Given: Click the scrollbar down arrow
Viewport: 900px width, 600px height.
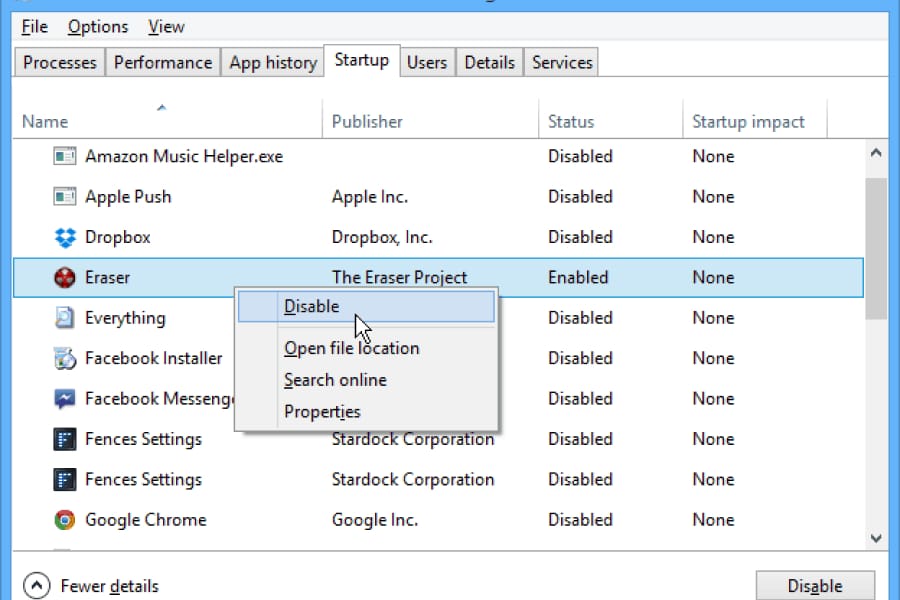Looking at the screenshot, I should tap(876, 538).
